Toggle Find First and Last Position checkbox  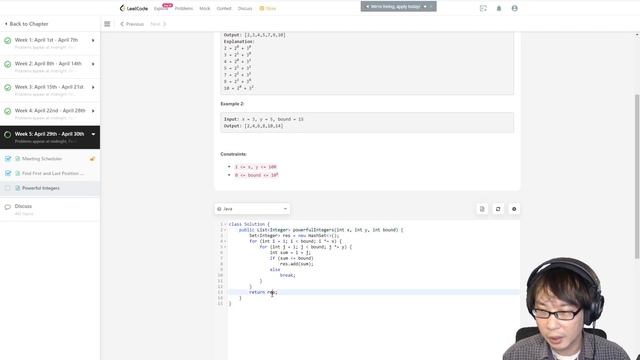(8, 173)
